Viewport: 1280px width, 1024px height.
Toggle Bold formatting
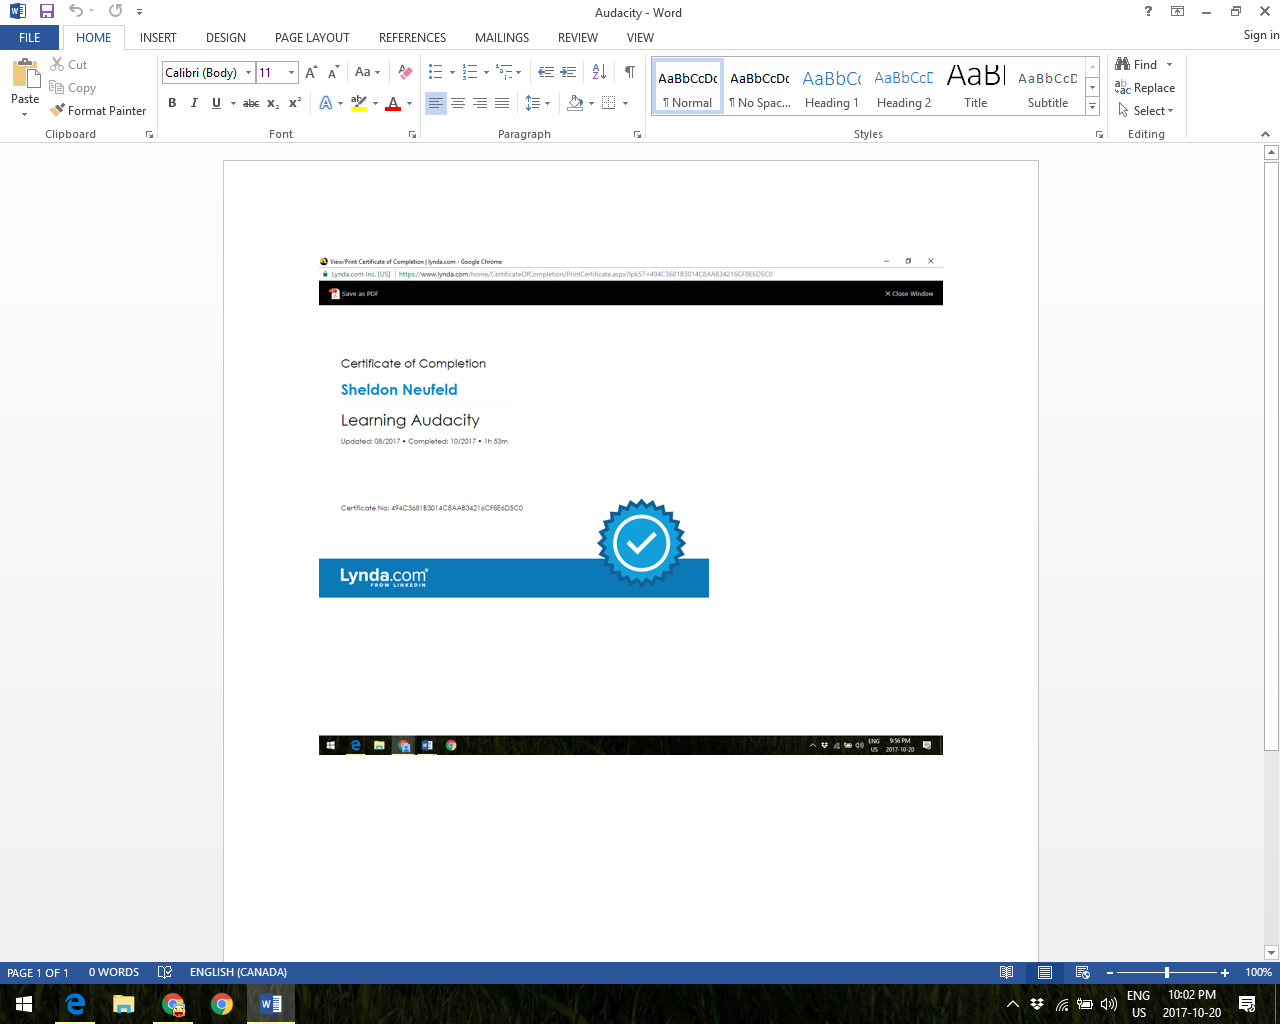click(x=172, y=103)
